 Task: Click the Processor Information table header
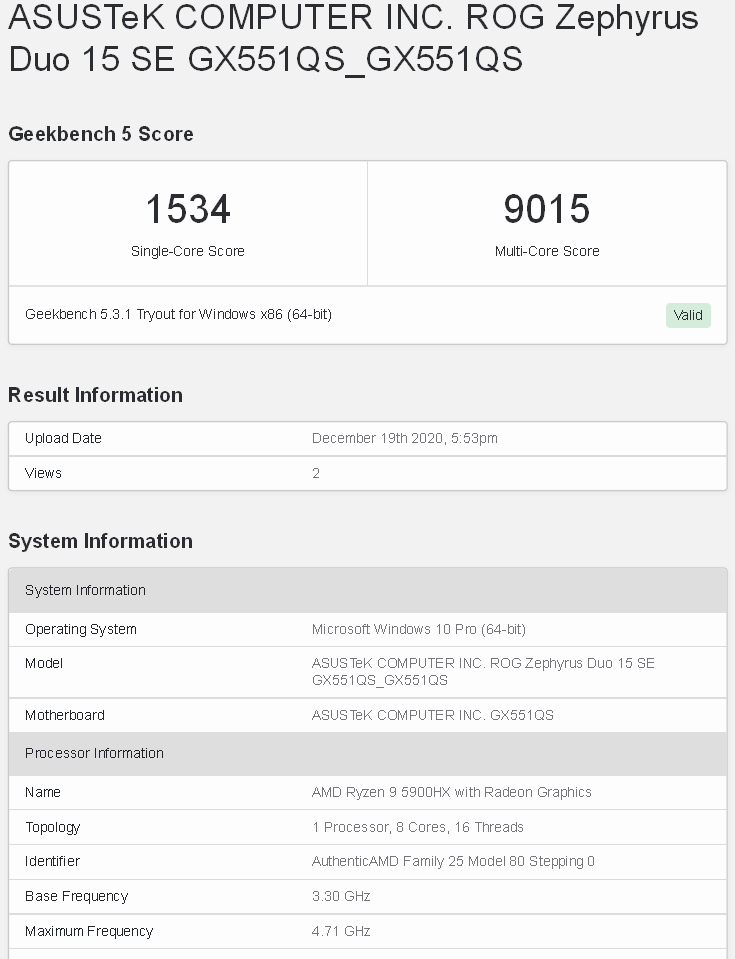point(368,754)
